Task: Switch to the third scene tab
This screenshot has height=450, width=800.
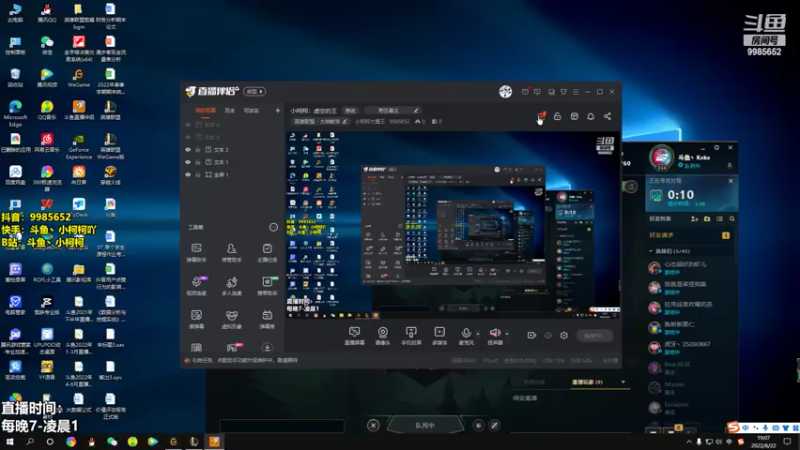Action: pos(251,110)
